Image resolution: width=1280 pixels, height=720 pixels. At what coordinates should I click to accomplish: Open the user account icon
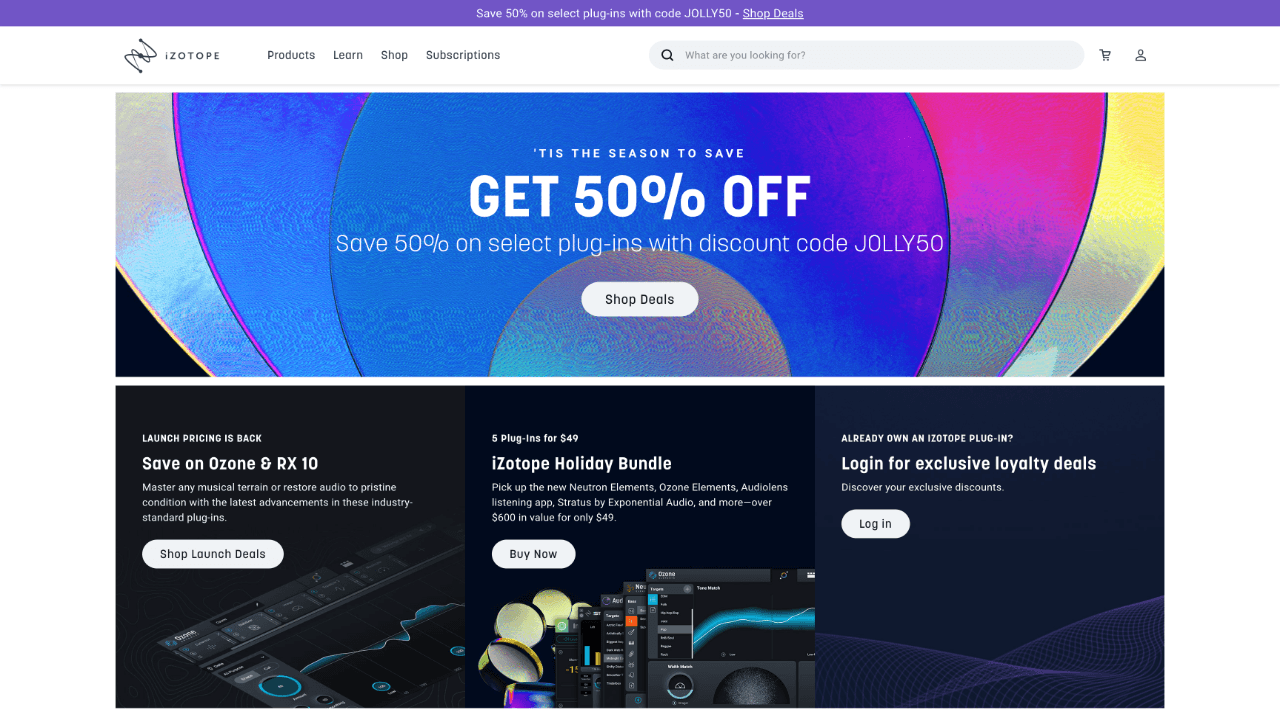[x=1140, y=55]
